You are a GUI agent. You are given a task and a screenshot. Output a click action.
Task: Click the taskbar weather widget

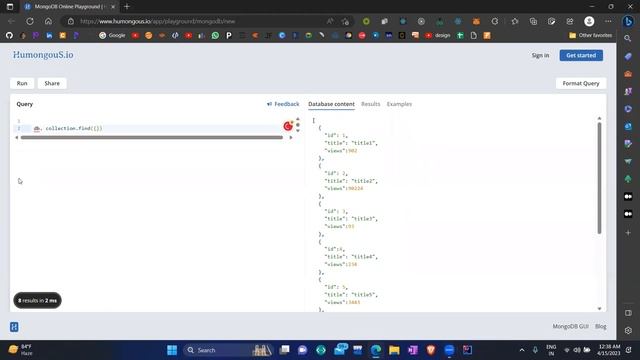pyautogui.click(x=20, y=350)
